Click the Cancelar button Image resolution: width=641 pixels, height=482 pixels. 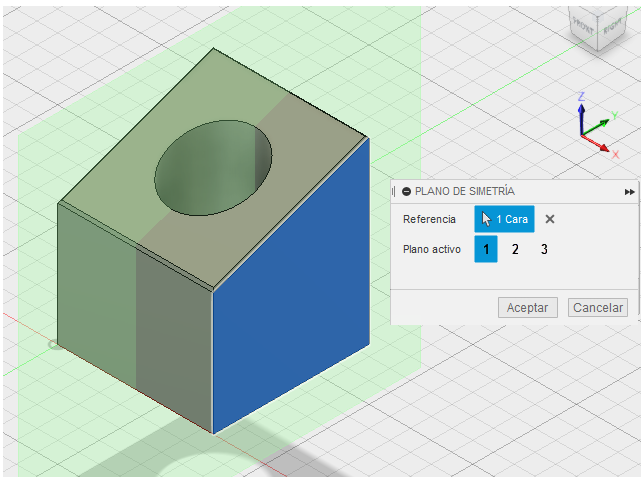(598, 307)
